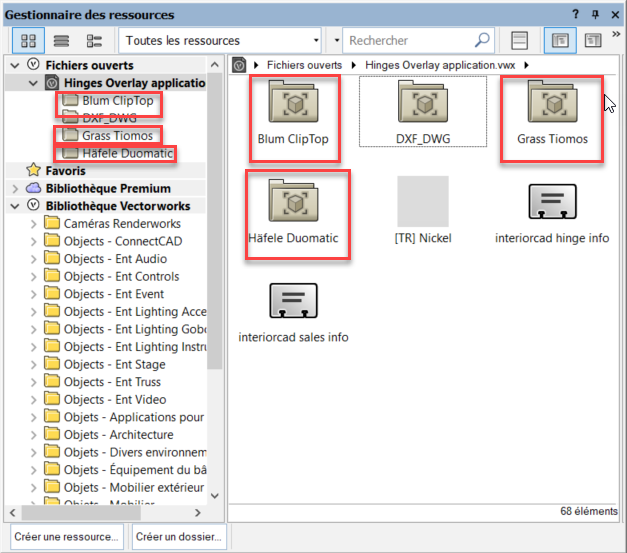
Task: Pin the resource manager palette
Action: pos(595,15)
